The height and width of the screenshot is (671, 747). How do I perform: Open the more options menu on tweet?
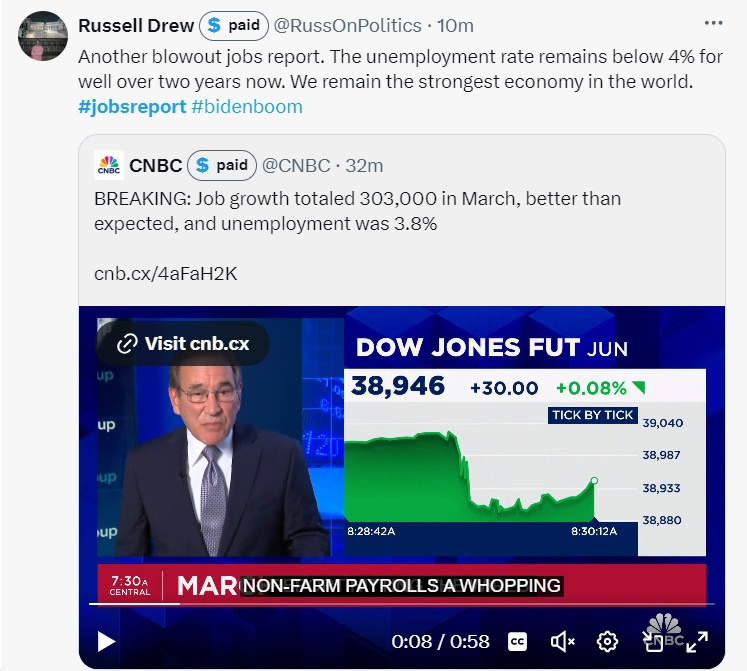[x=713, y=24]
